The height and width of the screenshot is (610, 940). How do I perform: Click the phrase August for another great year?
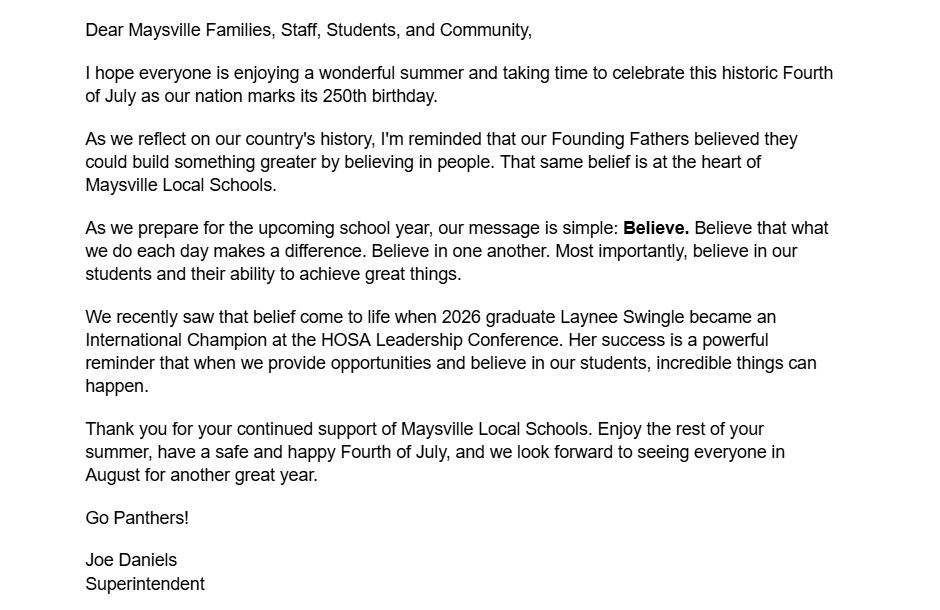pos(201,476)
